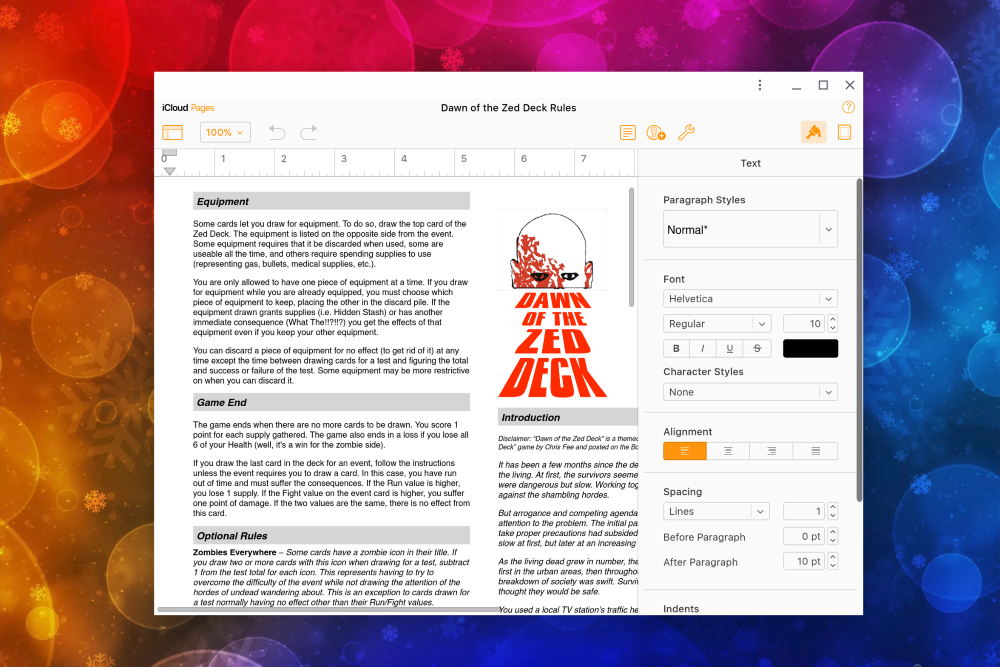Open collaboration via the add-person icon
1000x667 pixels.
[656, 132]
